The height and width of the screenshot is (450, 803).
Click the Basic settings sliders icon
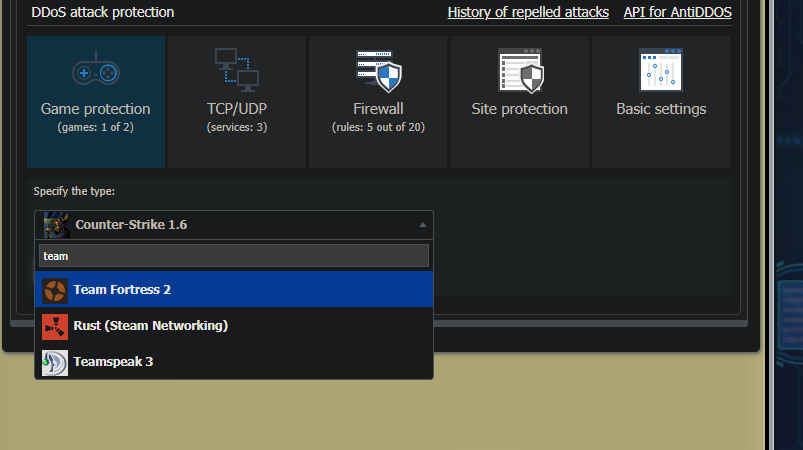[661, 70]
